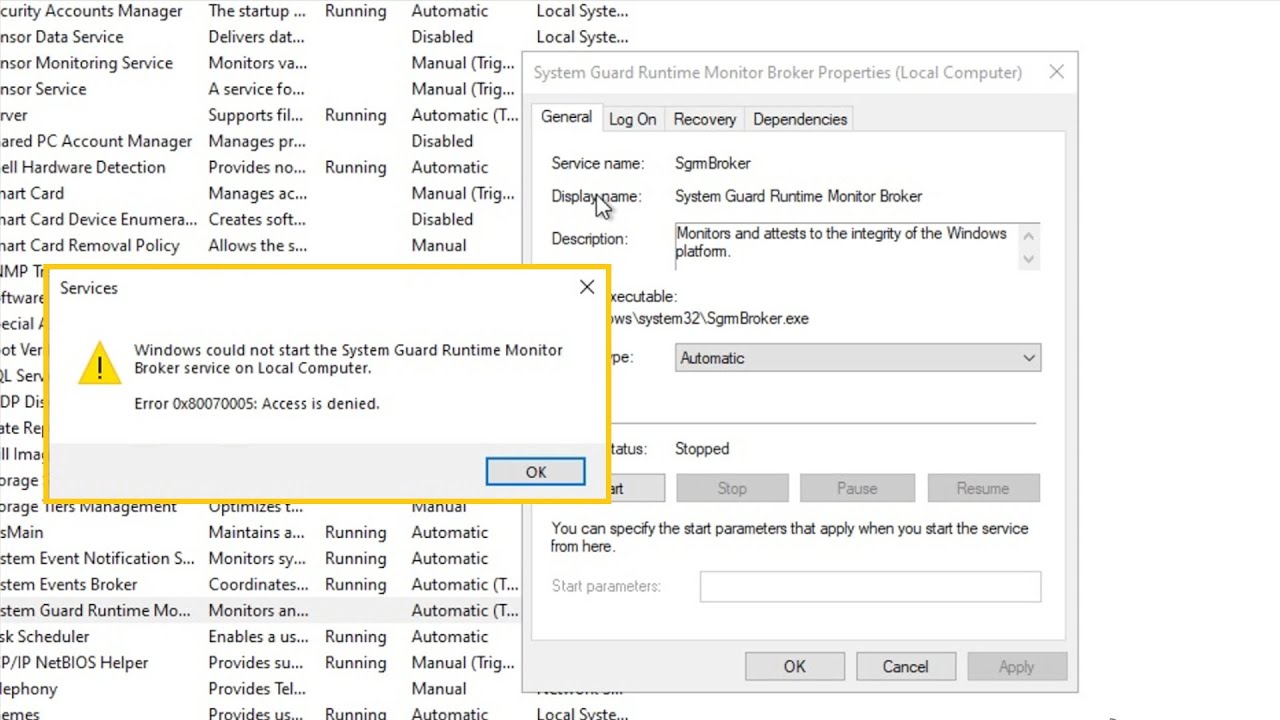This screenshot has height=720, width=1280.
Task: Open the Dependencies tab
Action: pos(800,119)
